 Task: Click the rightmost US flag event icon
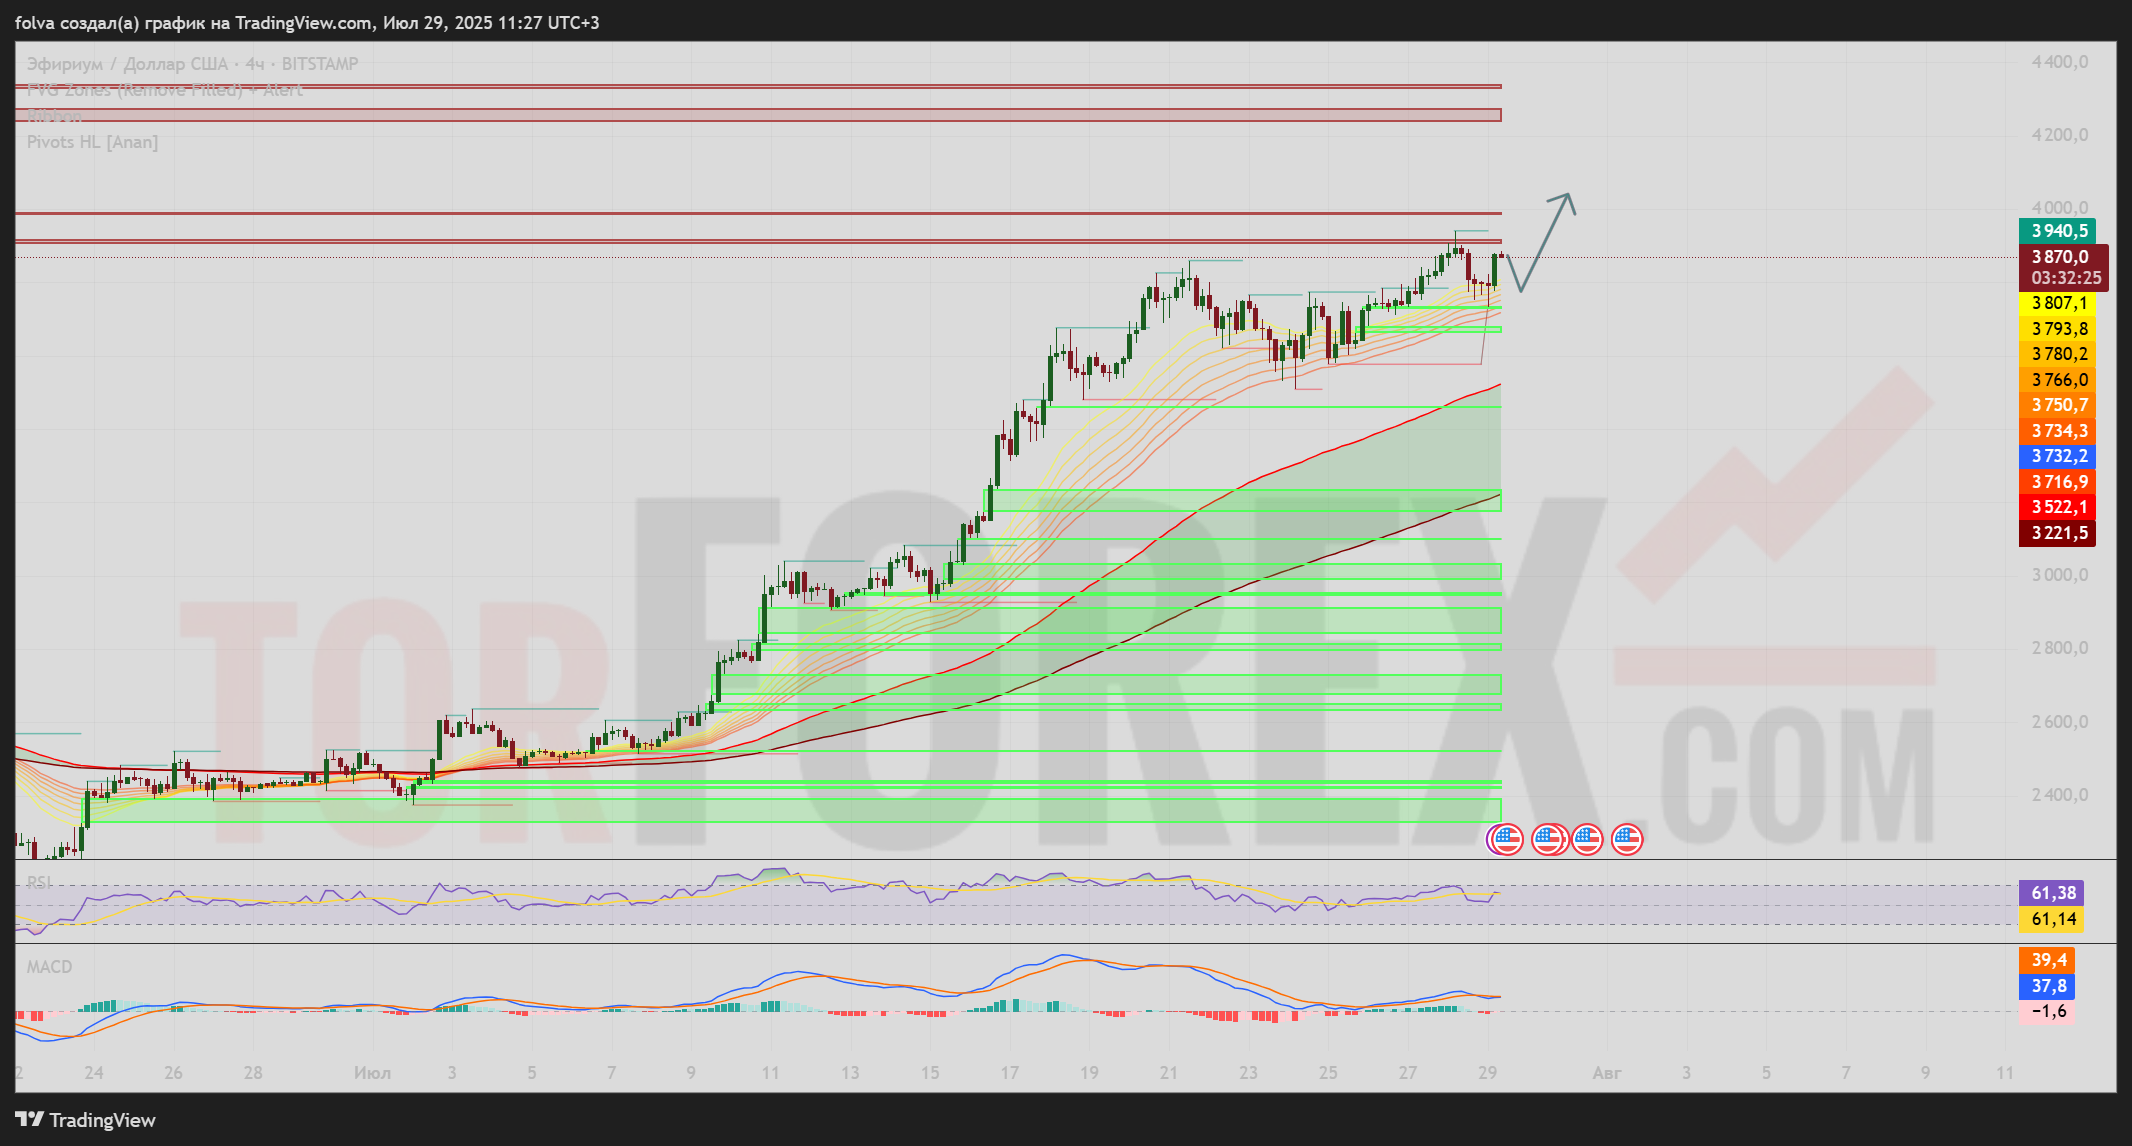tap(1627, 839)
